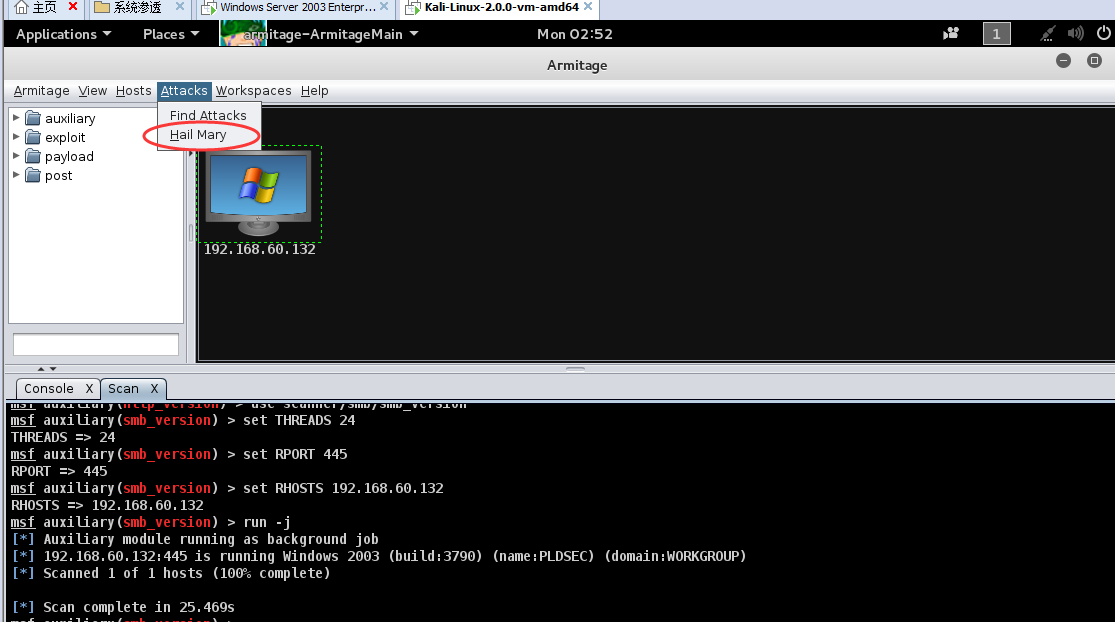Select the exploit folder icon
The height and width of the screenshot is (622, 1115).
(33, 138)
